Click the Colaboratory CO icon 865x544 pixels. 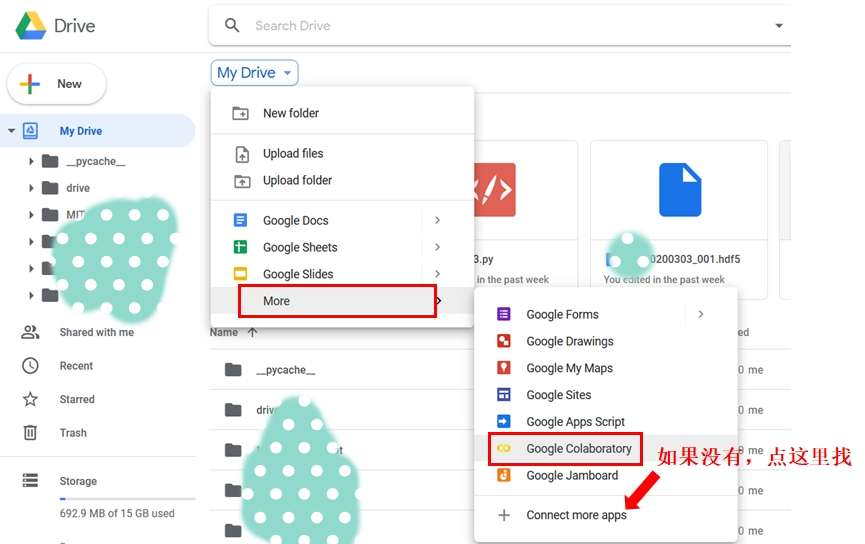point(504,449)
